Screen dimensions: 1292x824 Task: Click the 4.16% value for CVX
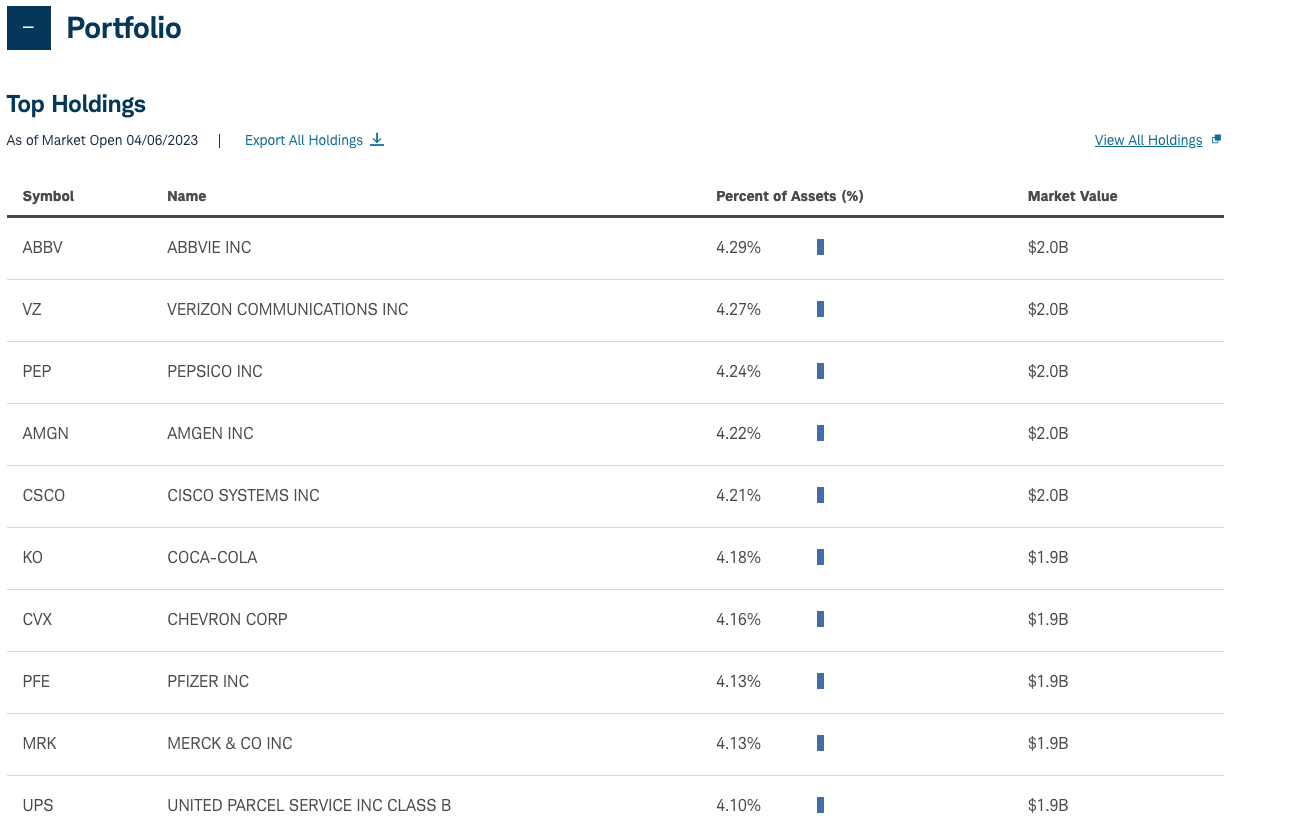pyautogui.click(x=738, y=619)
